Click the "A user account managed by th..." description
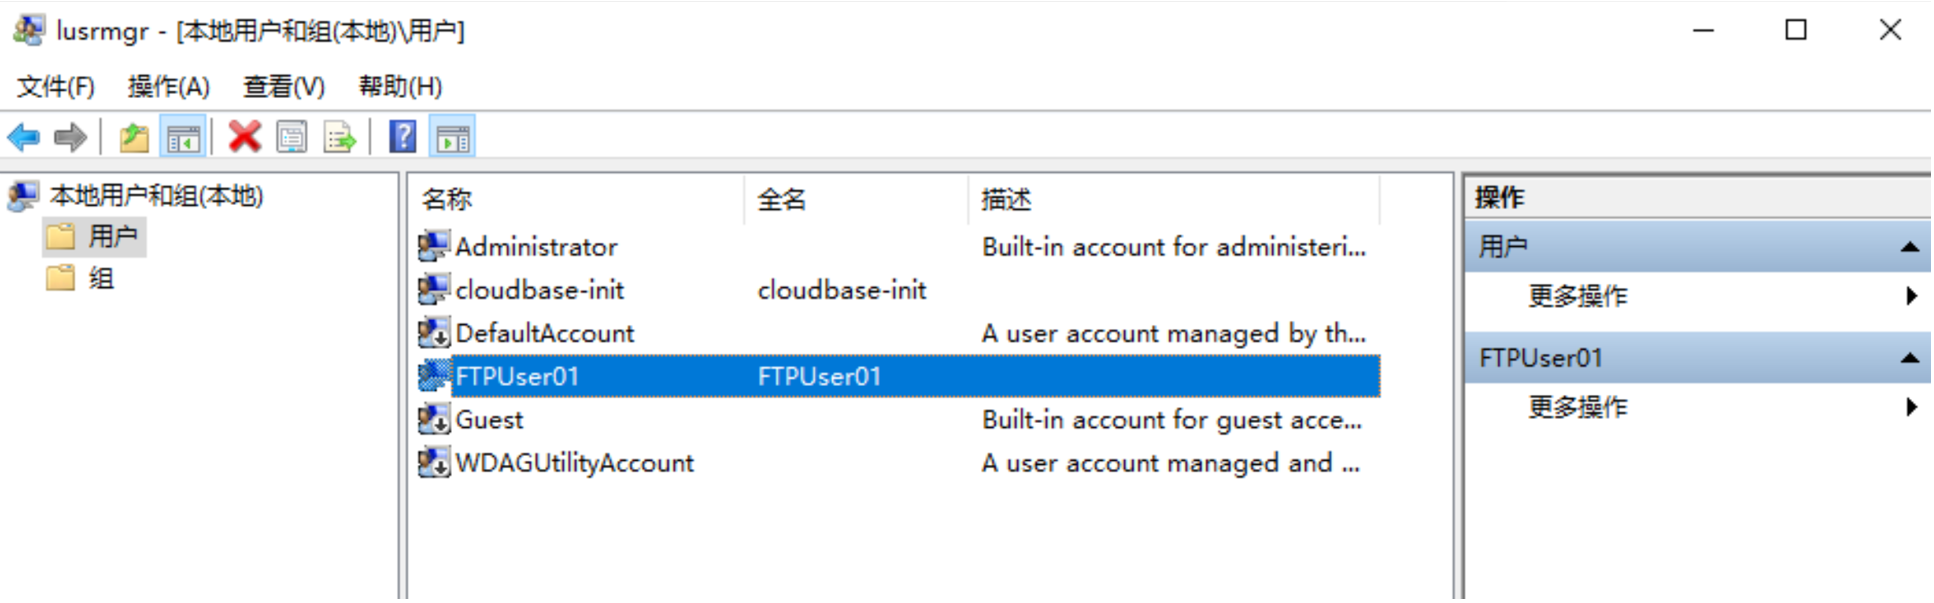 [1174, 333]
